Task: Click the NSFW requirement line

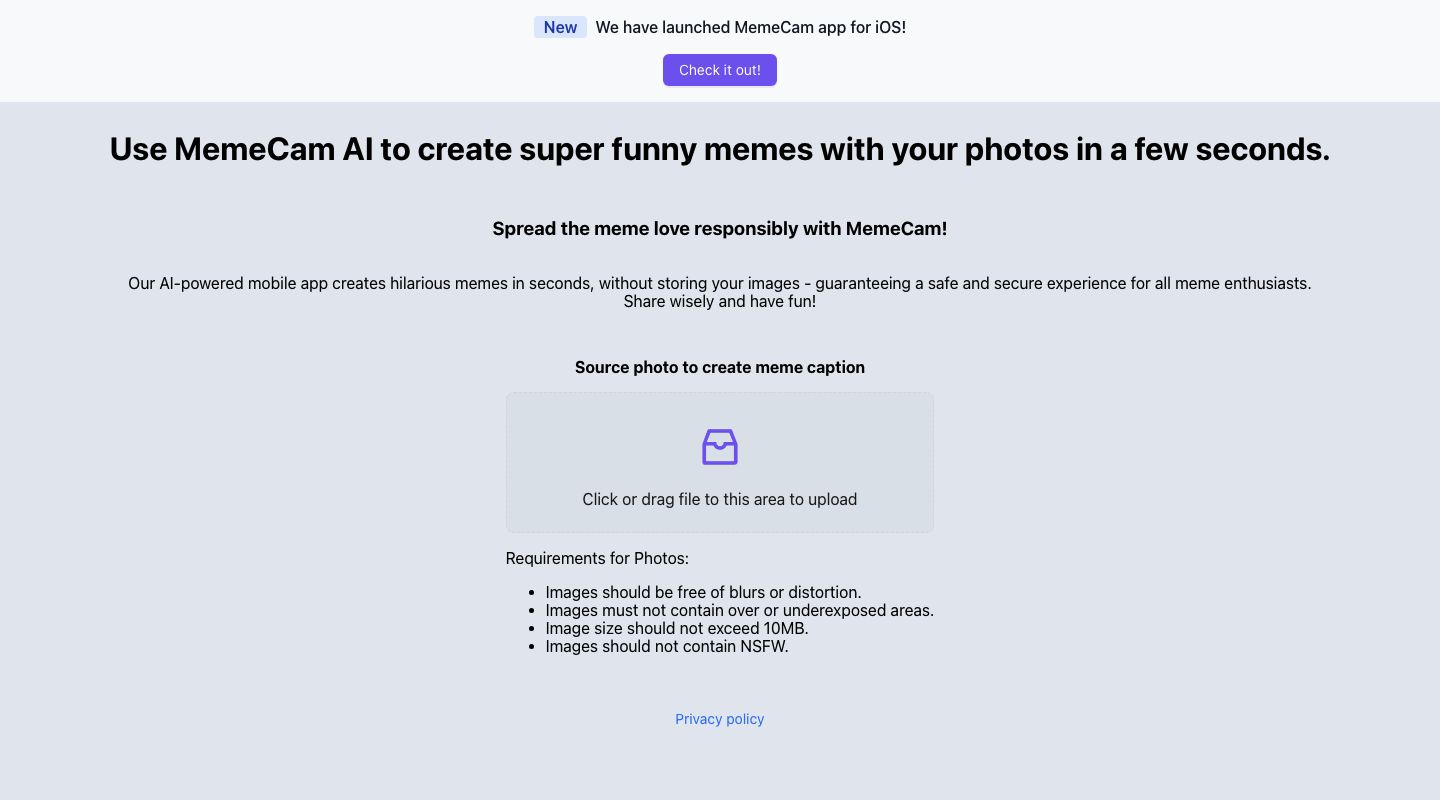Action: 666,646
